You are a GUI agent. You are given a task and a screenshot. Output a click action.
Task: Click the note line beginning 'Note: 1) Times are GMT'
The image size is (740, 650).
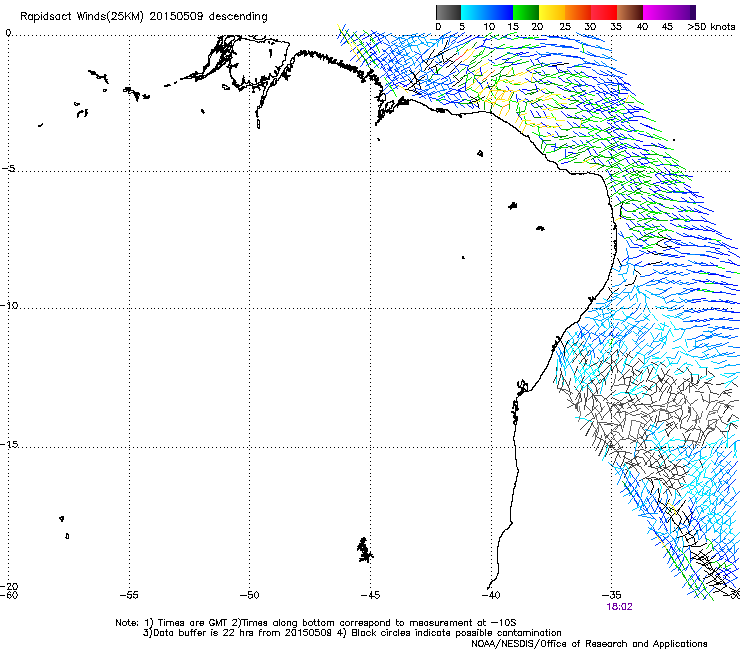[316, 623]
